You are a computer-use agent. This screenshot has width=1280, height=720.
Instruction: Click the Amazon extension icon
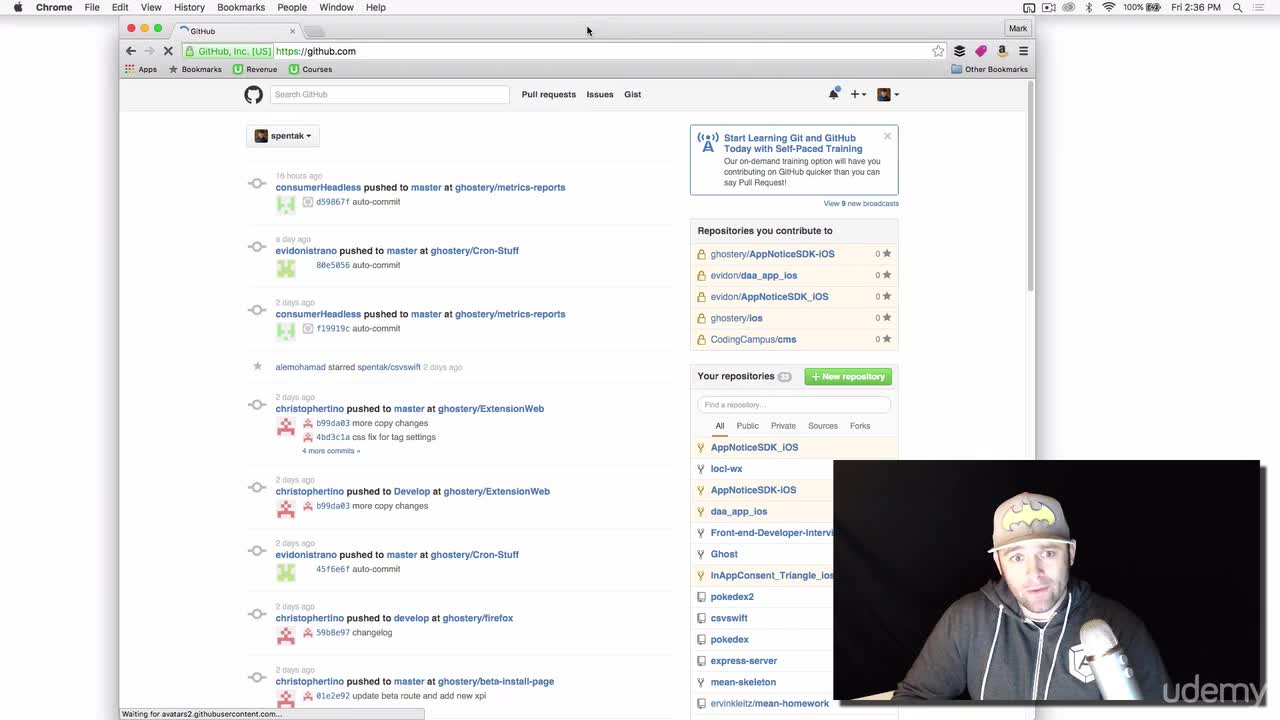[x=1002, y=51]
